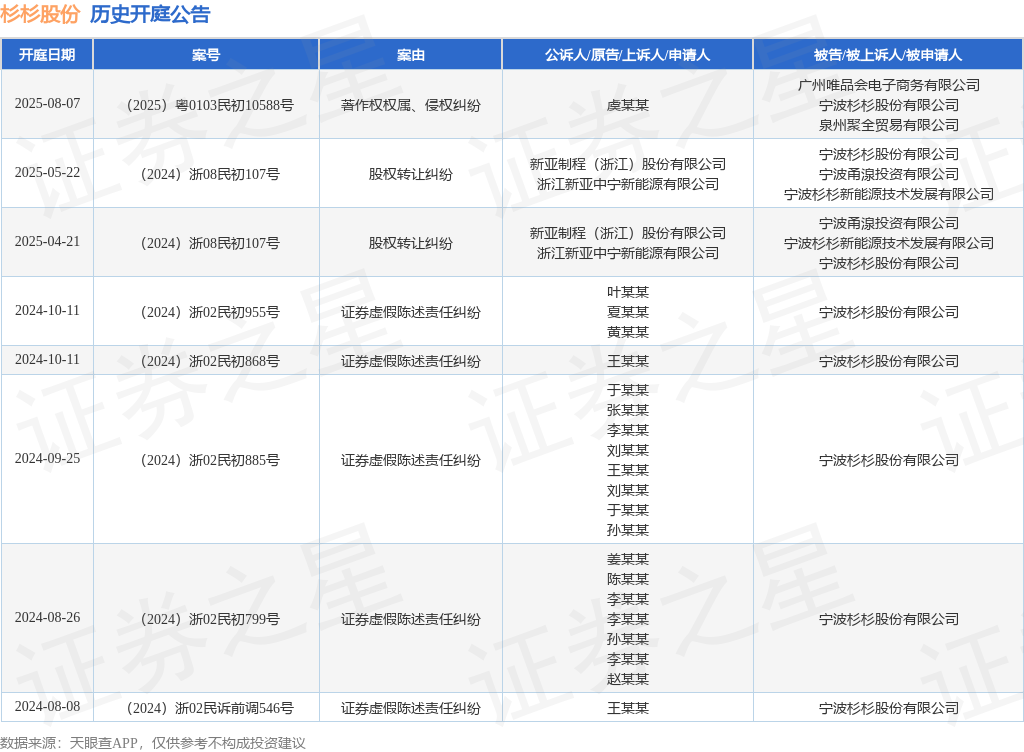Click plaintiff 陈某某
The image size is (1024, 752).
(628, 579)
